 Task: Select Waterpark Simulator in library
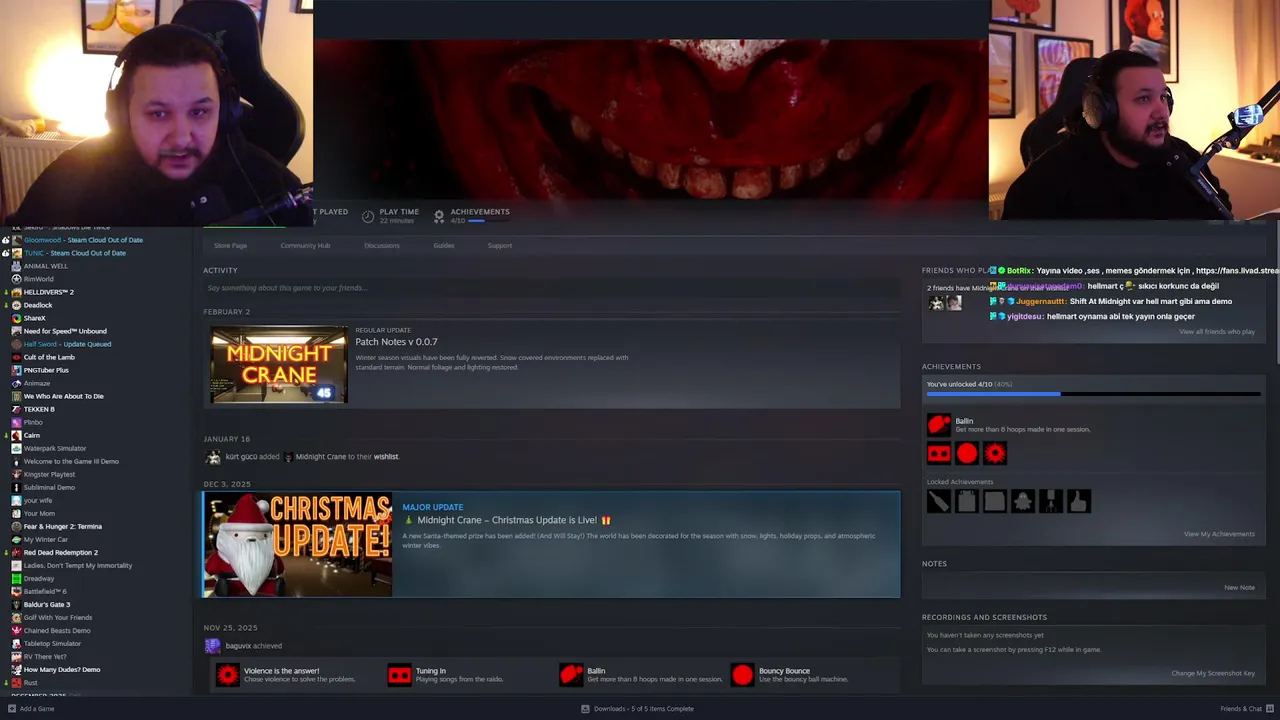click(x=55, y=448)
